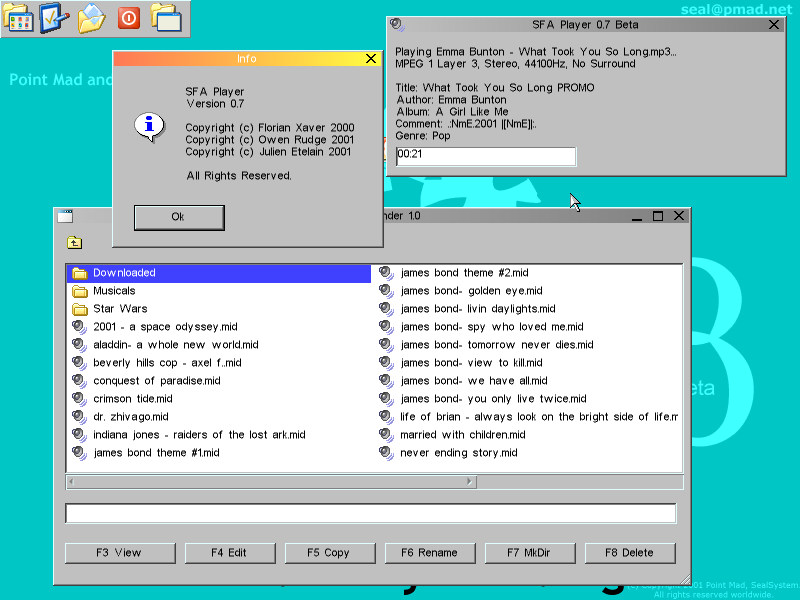Select the Downloaded folder
The height and width of the screenshot is (600, 800).
click(124, 273)
